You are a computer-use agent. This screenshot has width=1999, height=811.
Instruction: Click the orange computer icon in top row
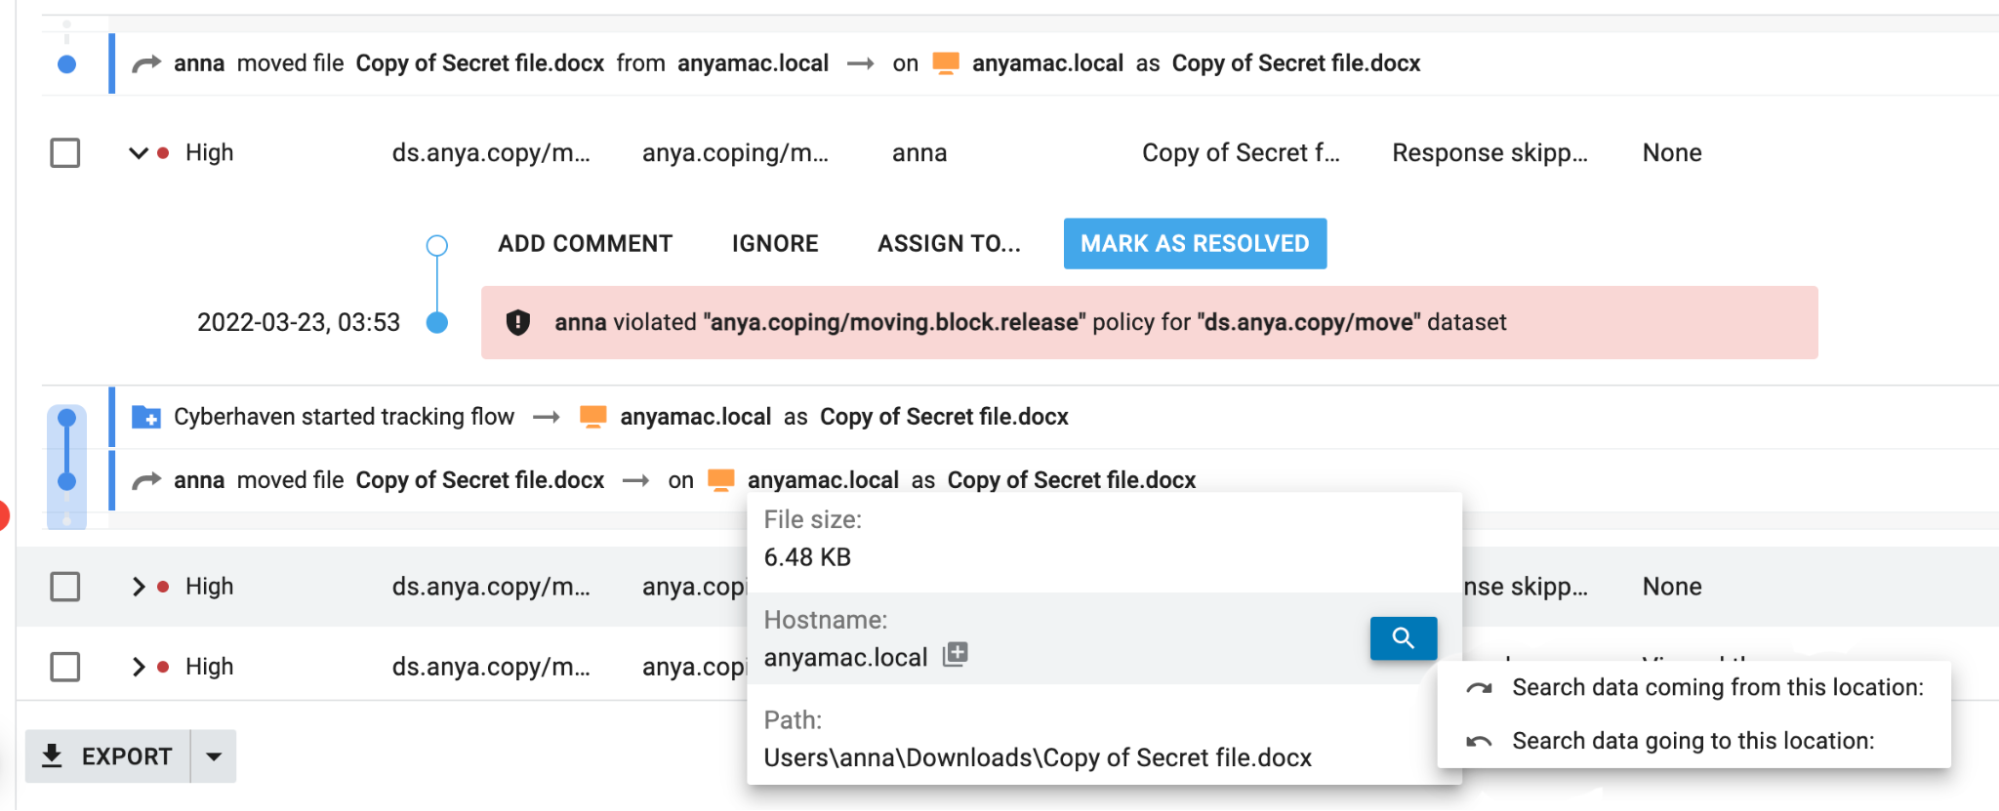(x=945, y=64)
